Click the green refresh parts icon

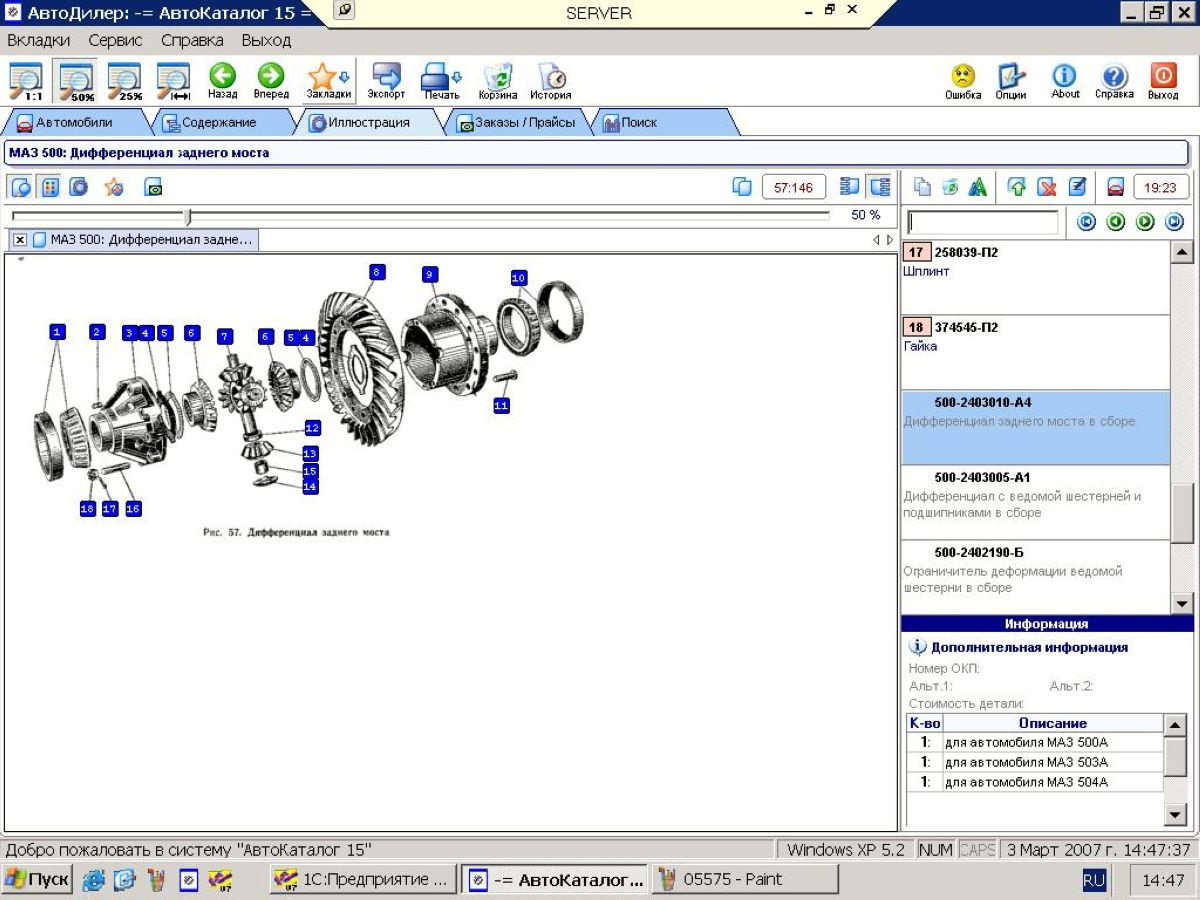click(950, 187)
